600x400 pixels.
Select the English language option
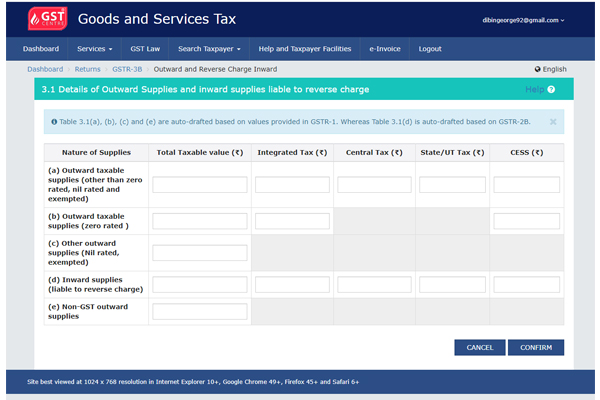click(x=554, y=69)
